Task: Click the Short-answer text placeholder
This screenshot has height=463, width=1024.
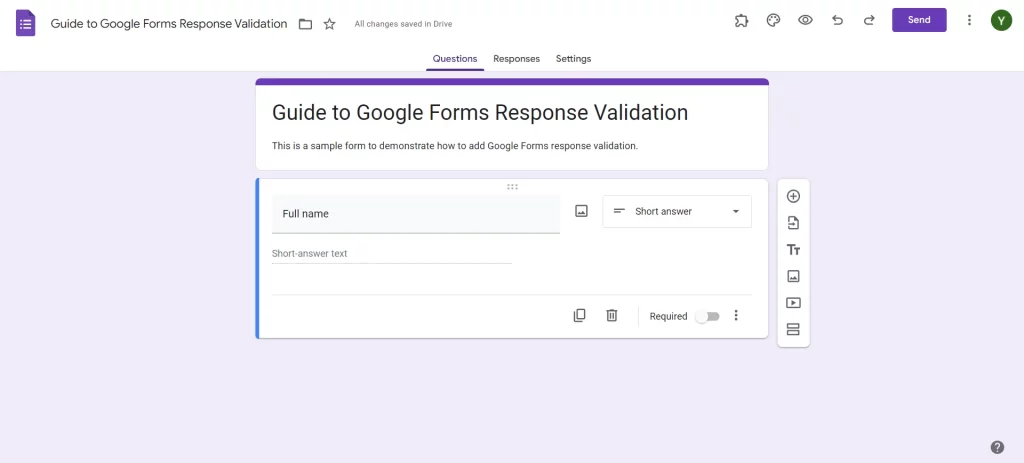Action: tap(310, 253)
